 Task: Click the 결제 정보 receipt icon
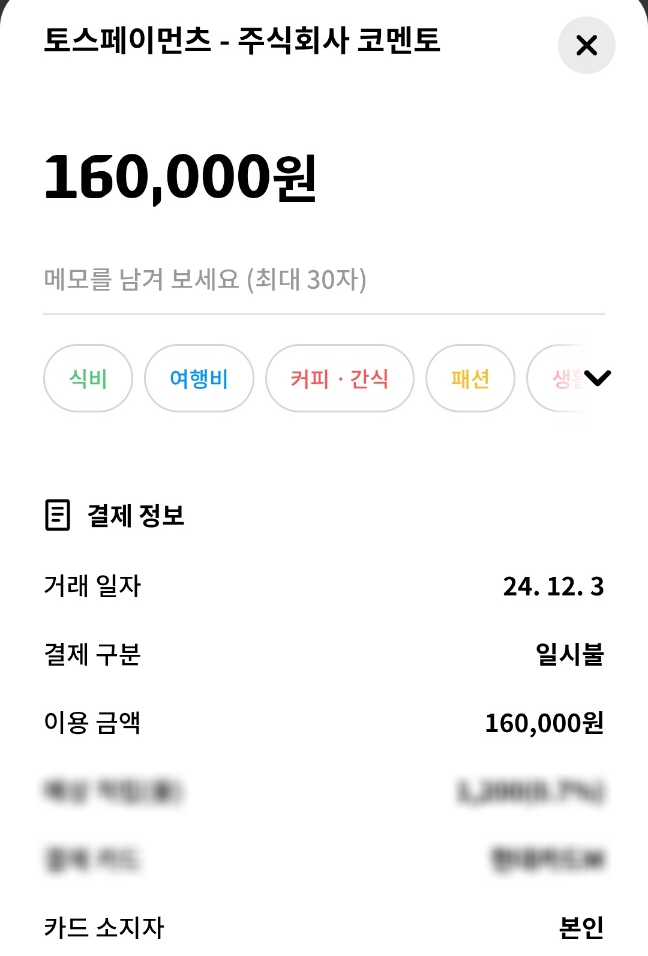coord(59,516)
